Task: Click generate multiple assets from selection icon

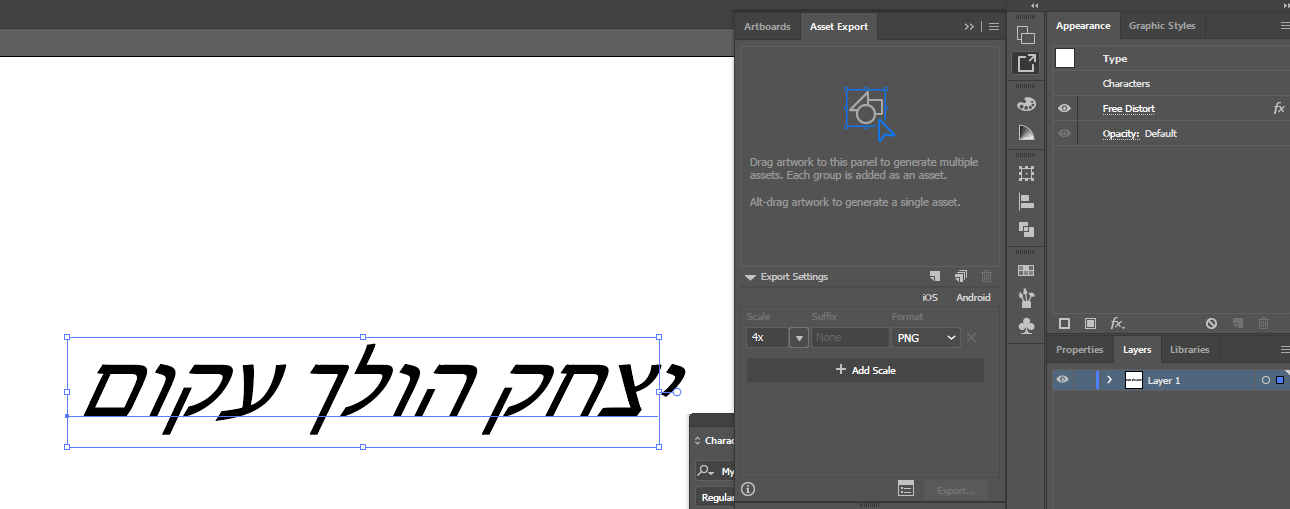Action: point(961,276)
